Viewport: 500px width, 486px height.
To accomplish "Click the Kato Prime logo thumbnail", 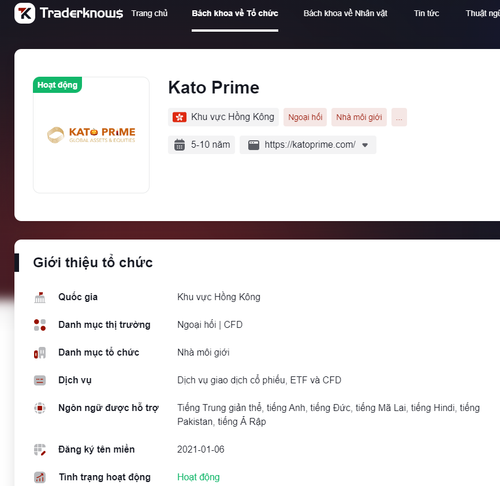I will (x=91, y=135).
